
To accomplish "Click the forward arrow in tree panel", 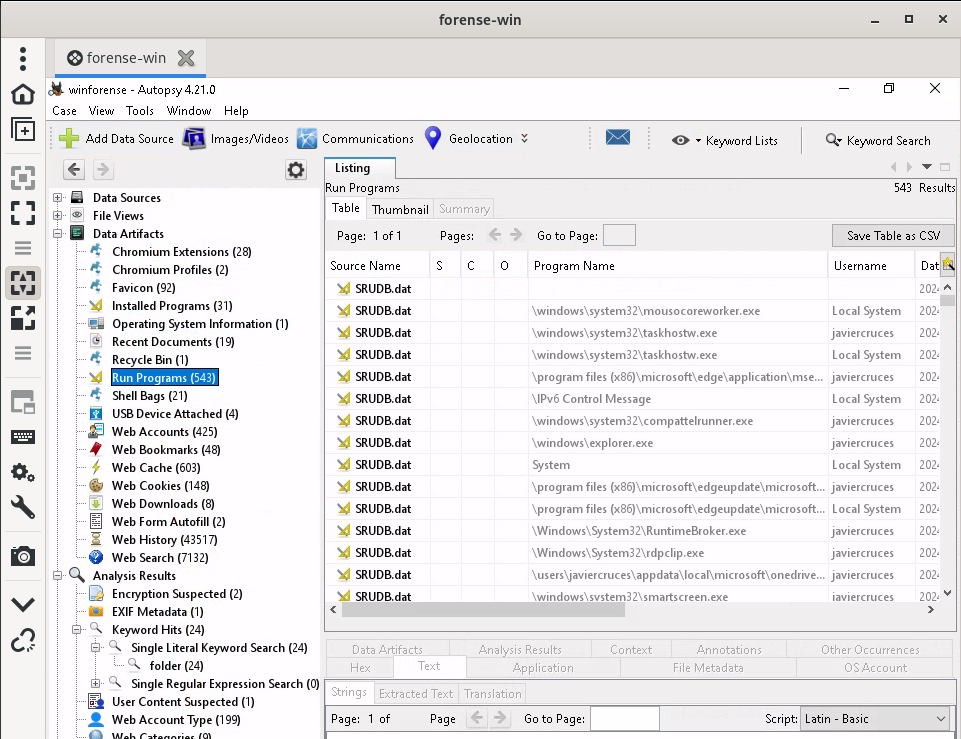I will 103,170.
